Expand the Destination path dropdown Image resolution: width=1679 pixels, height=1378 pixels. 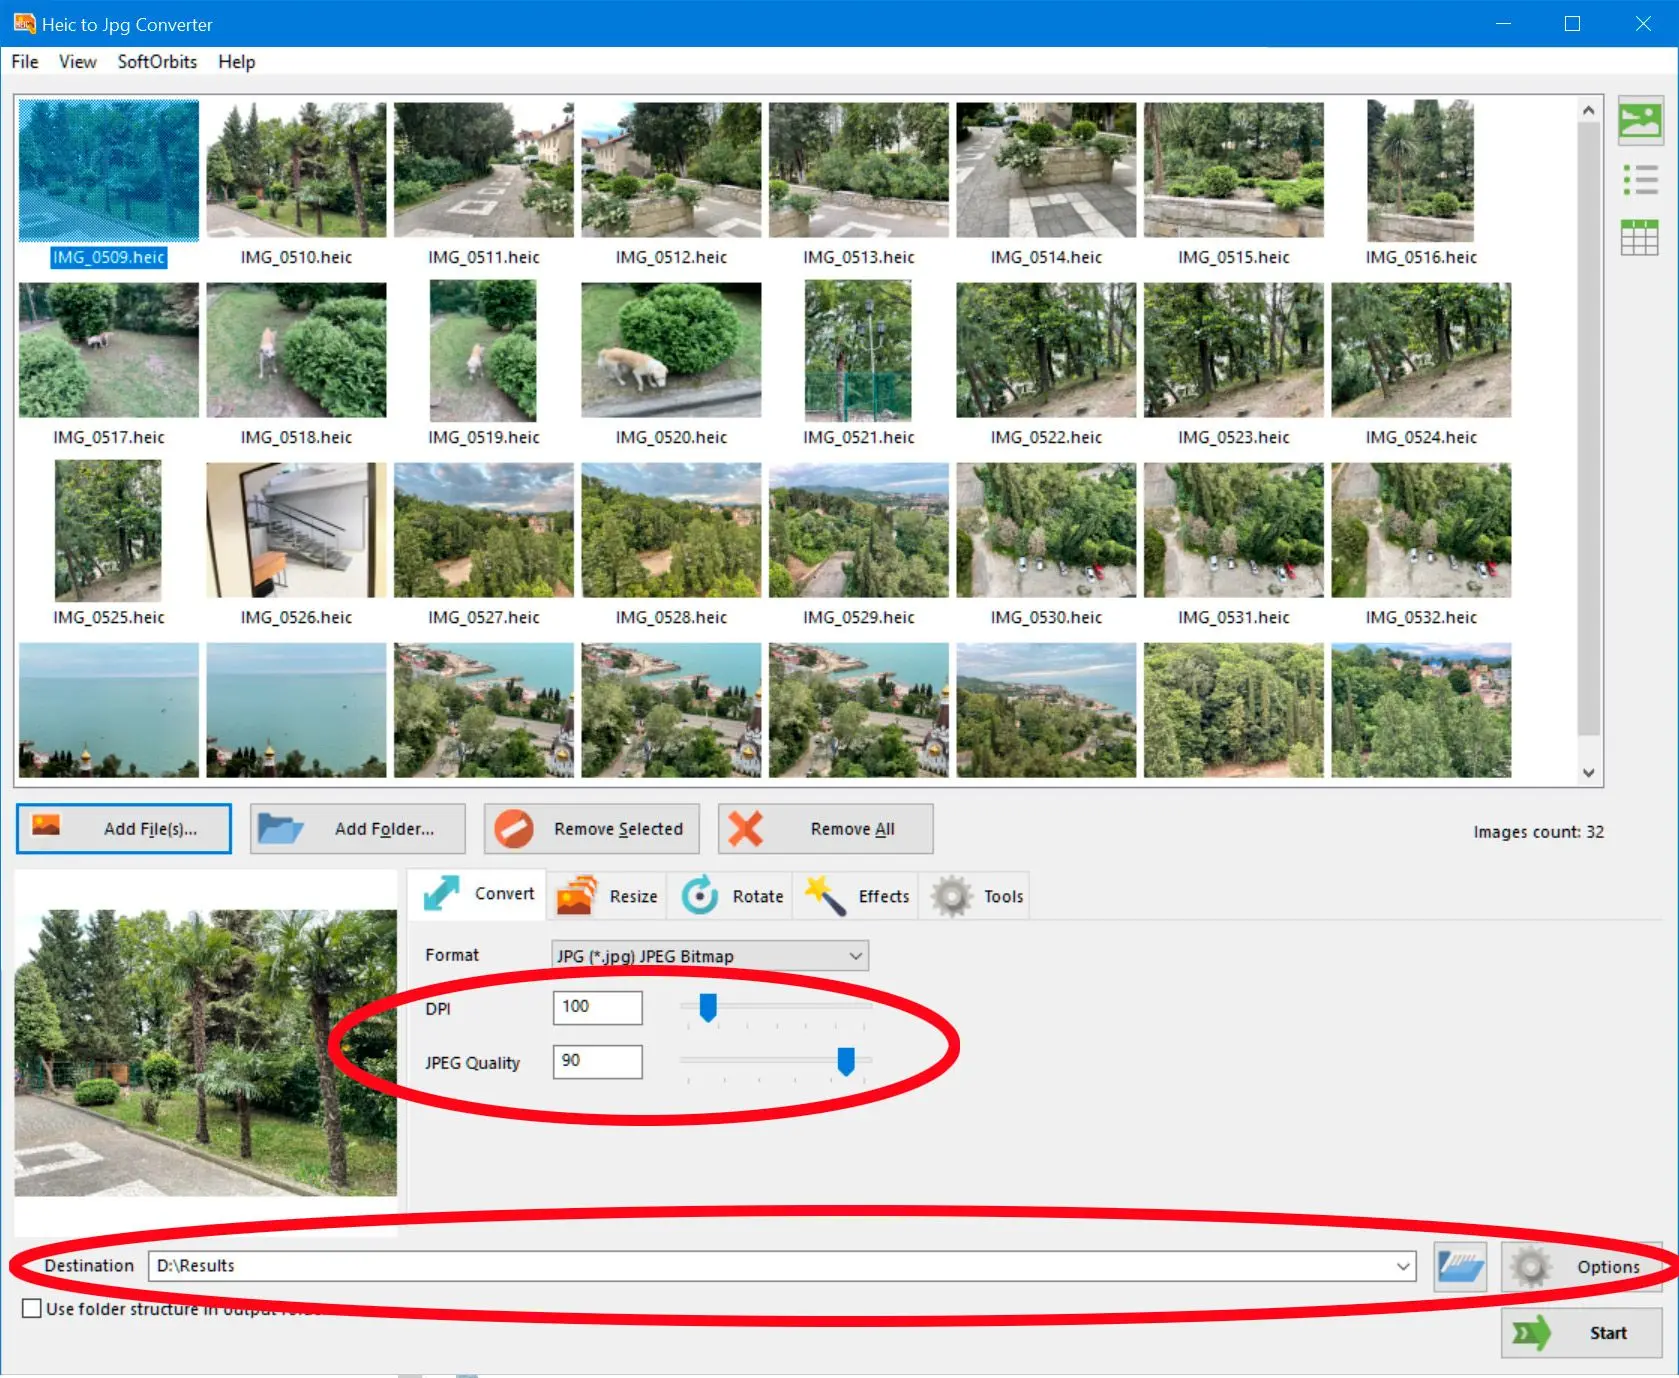pos(1403,1267)
